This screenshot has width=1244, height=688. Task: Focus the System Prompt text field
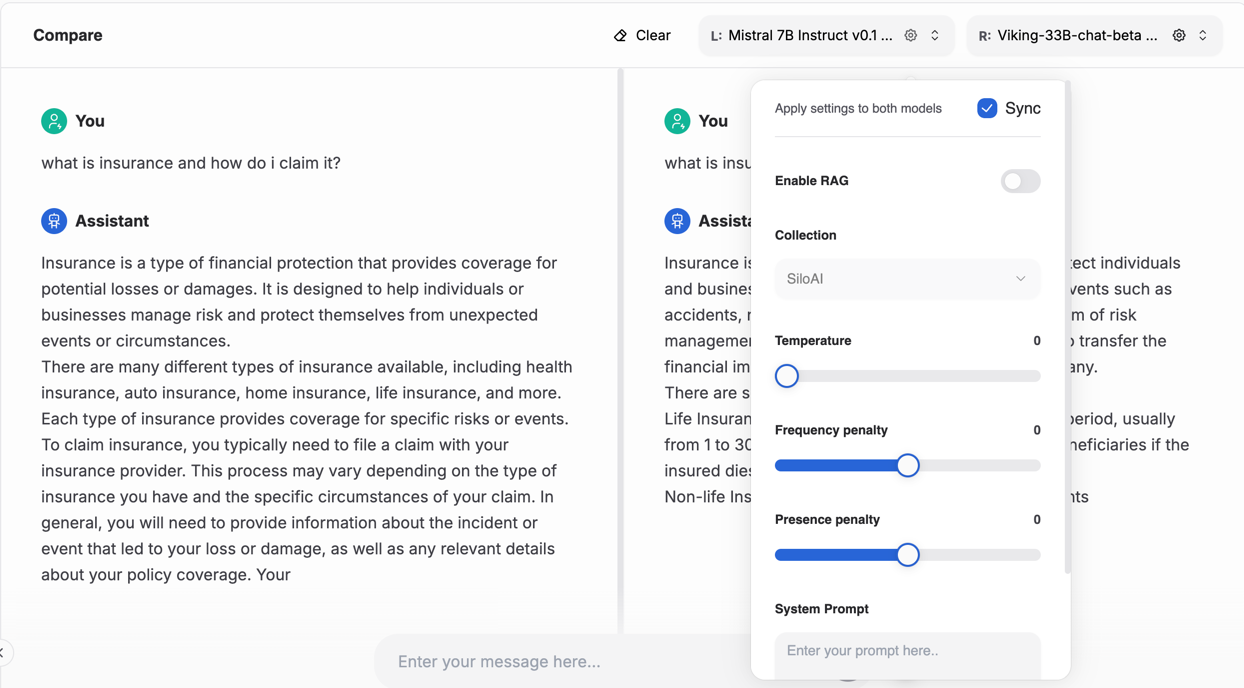(x=907, y=651)
